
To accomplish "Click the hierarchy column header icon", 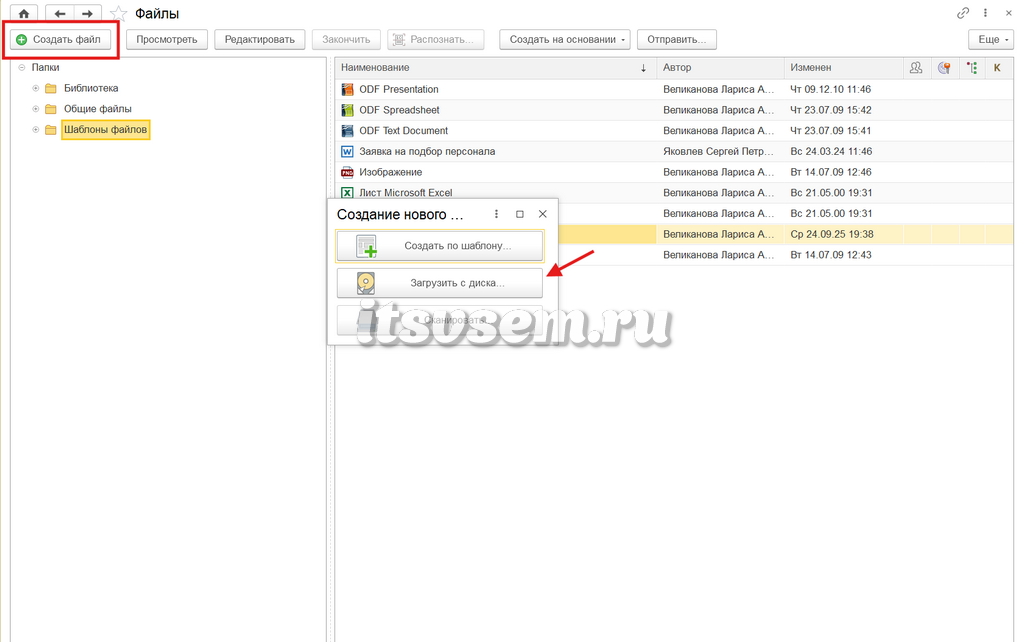I will [x=972, y=68].
